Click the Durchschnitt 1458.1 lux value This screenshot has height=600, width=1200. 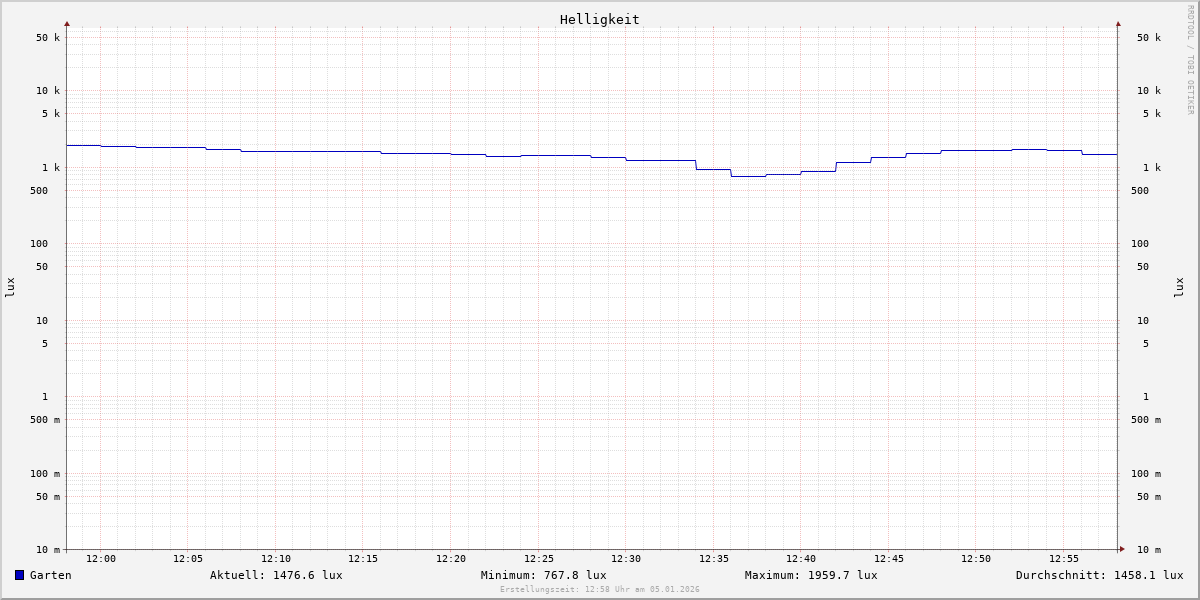1099,575
